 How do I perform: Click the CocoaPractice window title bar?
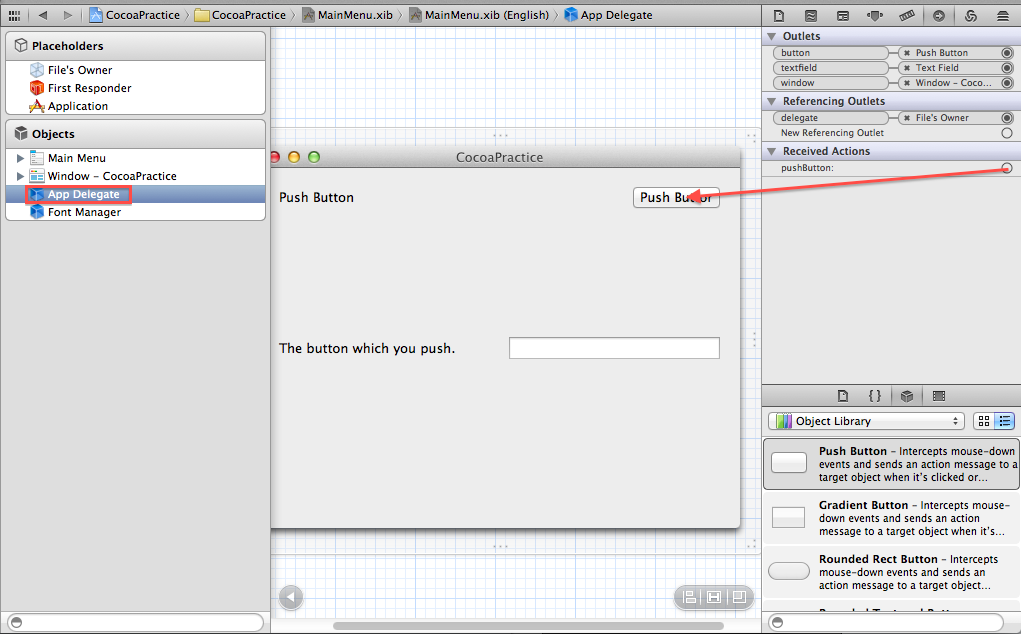click(505, 158)
